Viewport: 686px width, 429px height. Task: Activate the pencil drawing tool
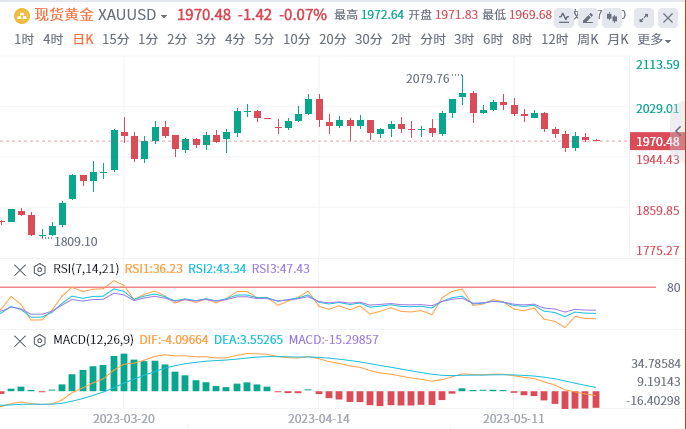tap(588, 18)
